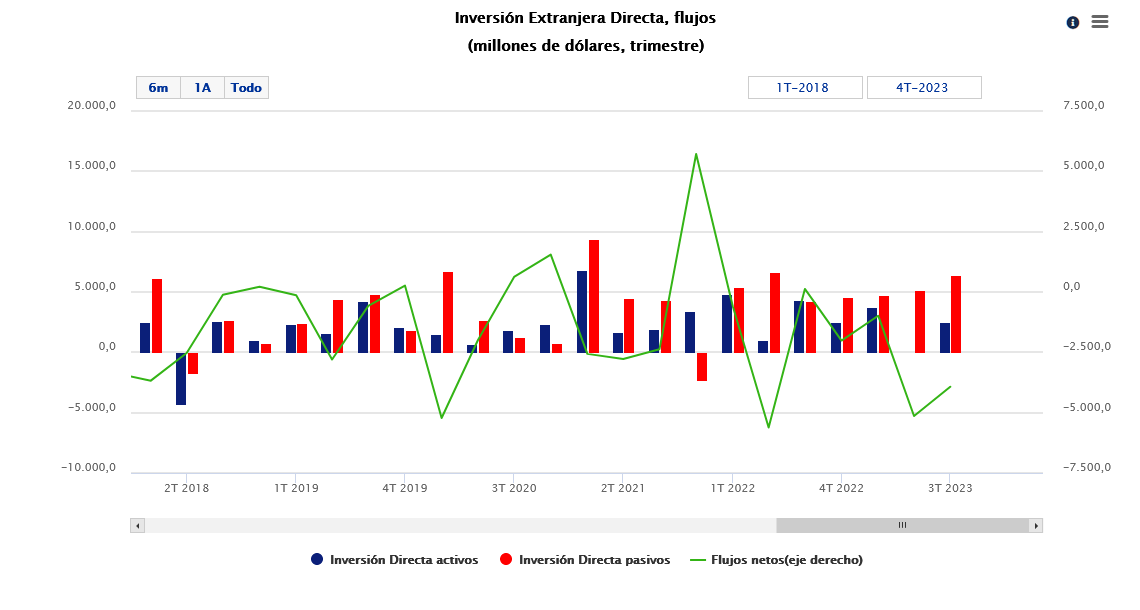Select the 6m range button

point(158,88)
